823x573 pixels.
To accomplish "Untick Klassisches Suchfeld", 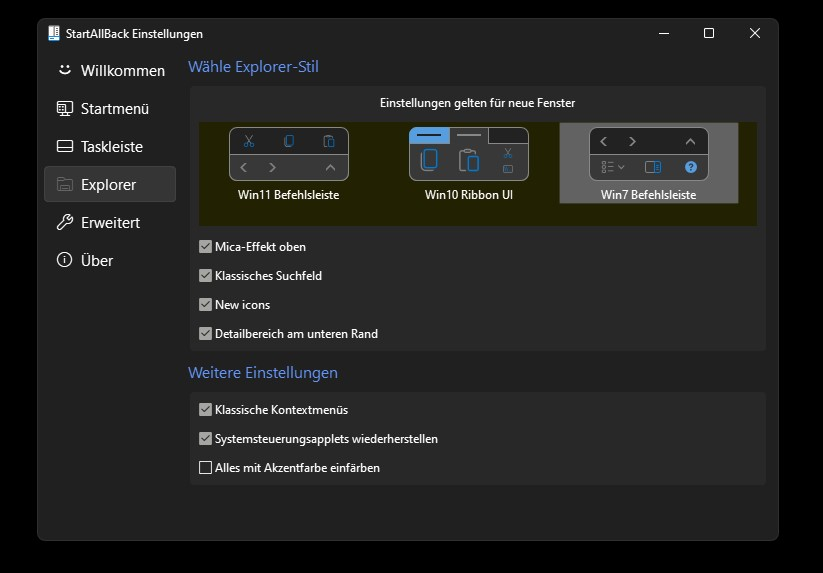I will [205, 275].
